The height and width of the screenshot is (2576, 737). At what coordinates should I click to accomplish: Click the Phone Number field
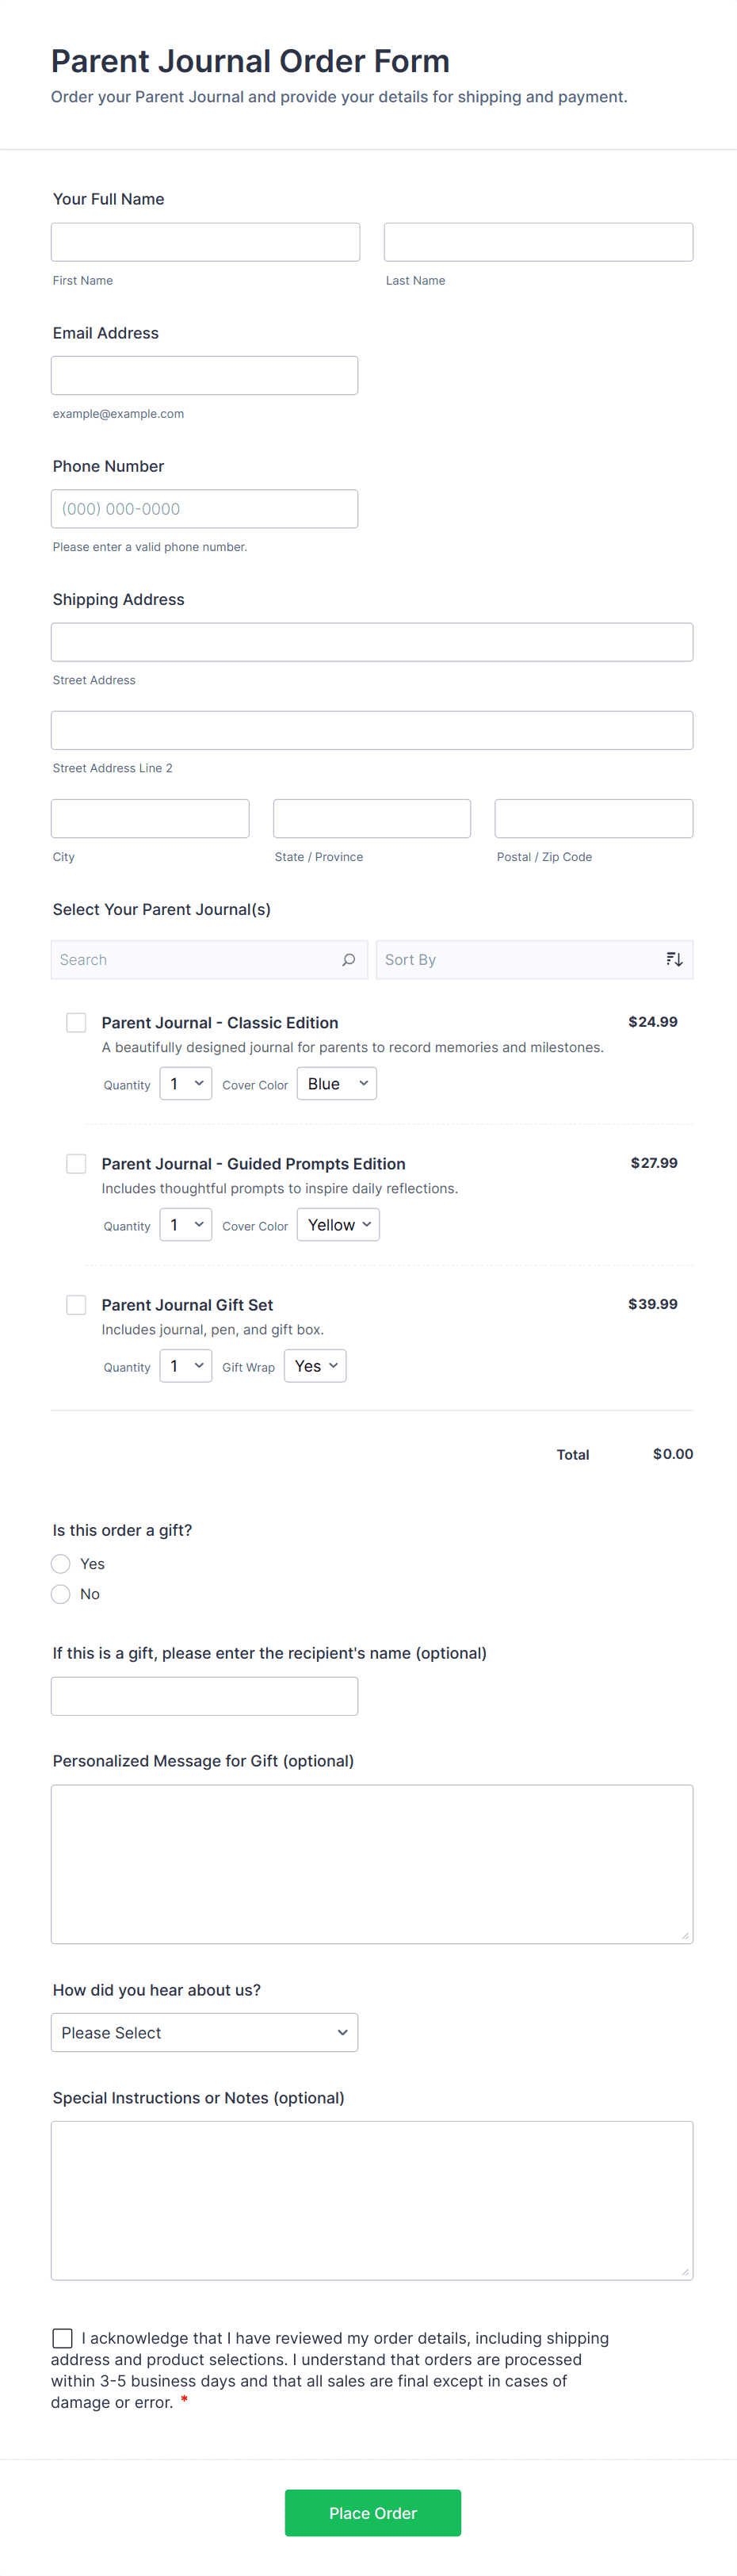pyautogui.click(x=204, y=509)
